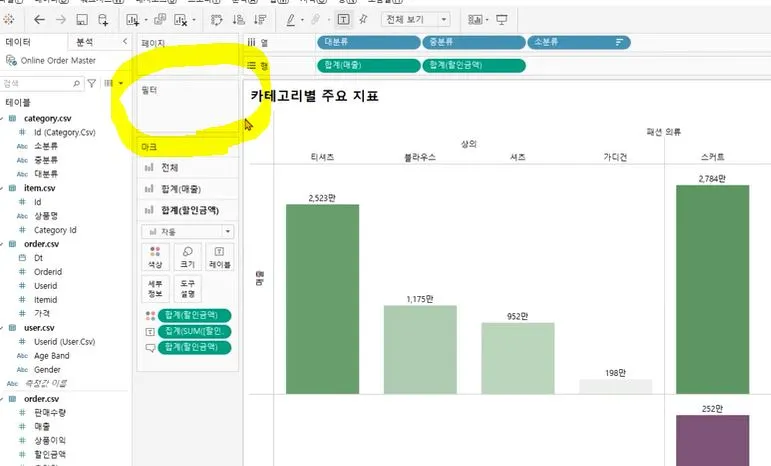771x466 pixels.
Task: Redo with the forward arrow icon
Action: pos(60,20)
